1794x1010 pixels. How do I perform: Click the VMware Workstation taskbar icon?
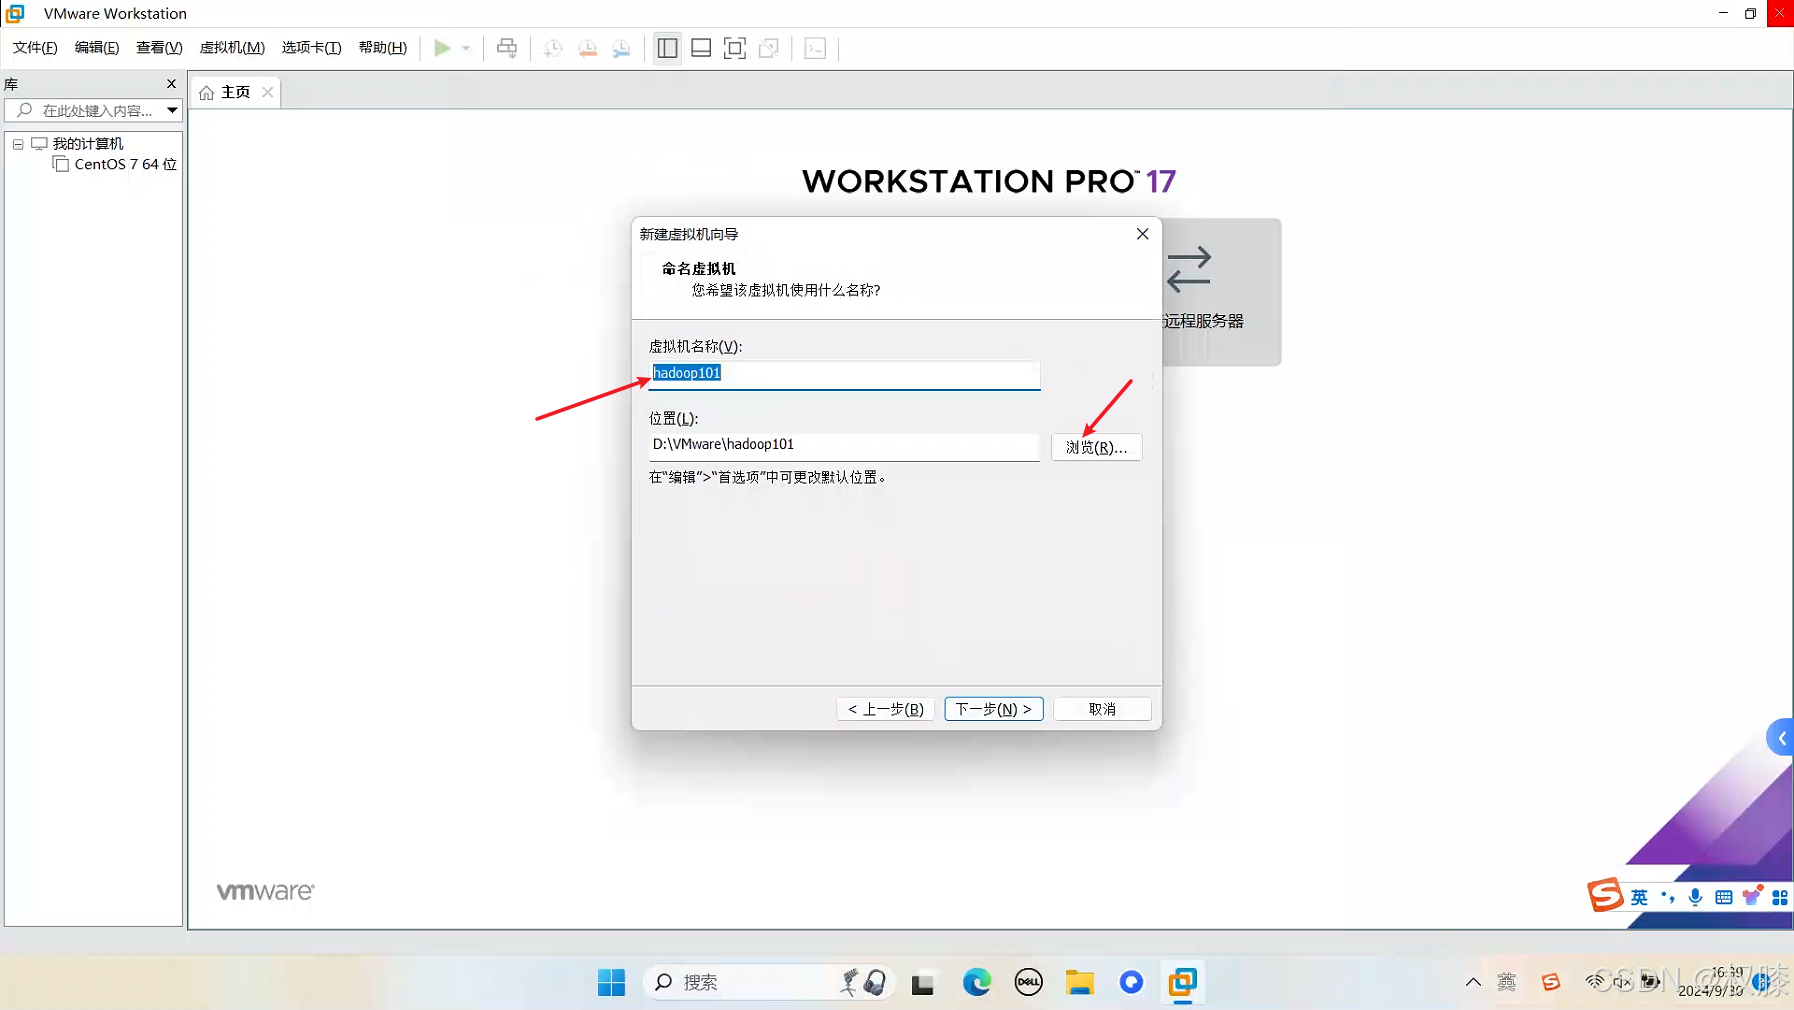(1183, 983)
